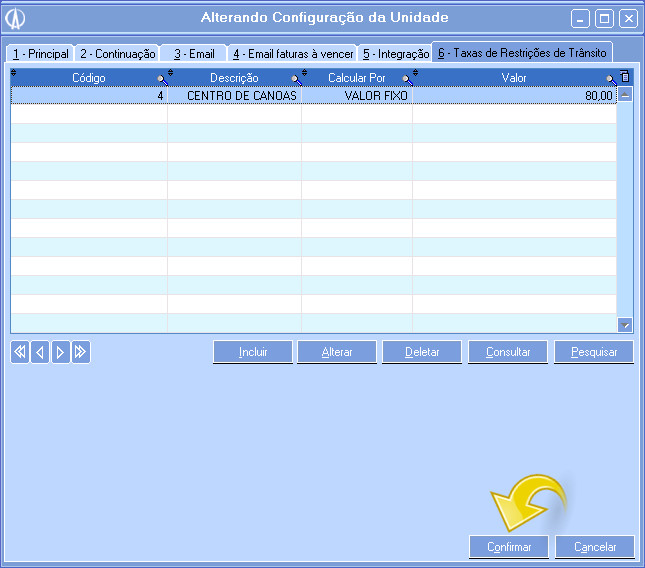Close the Alterando Configuração window
645x568 pixels.
[x=629, y=19]
